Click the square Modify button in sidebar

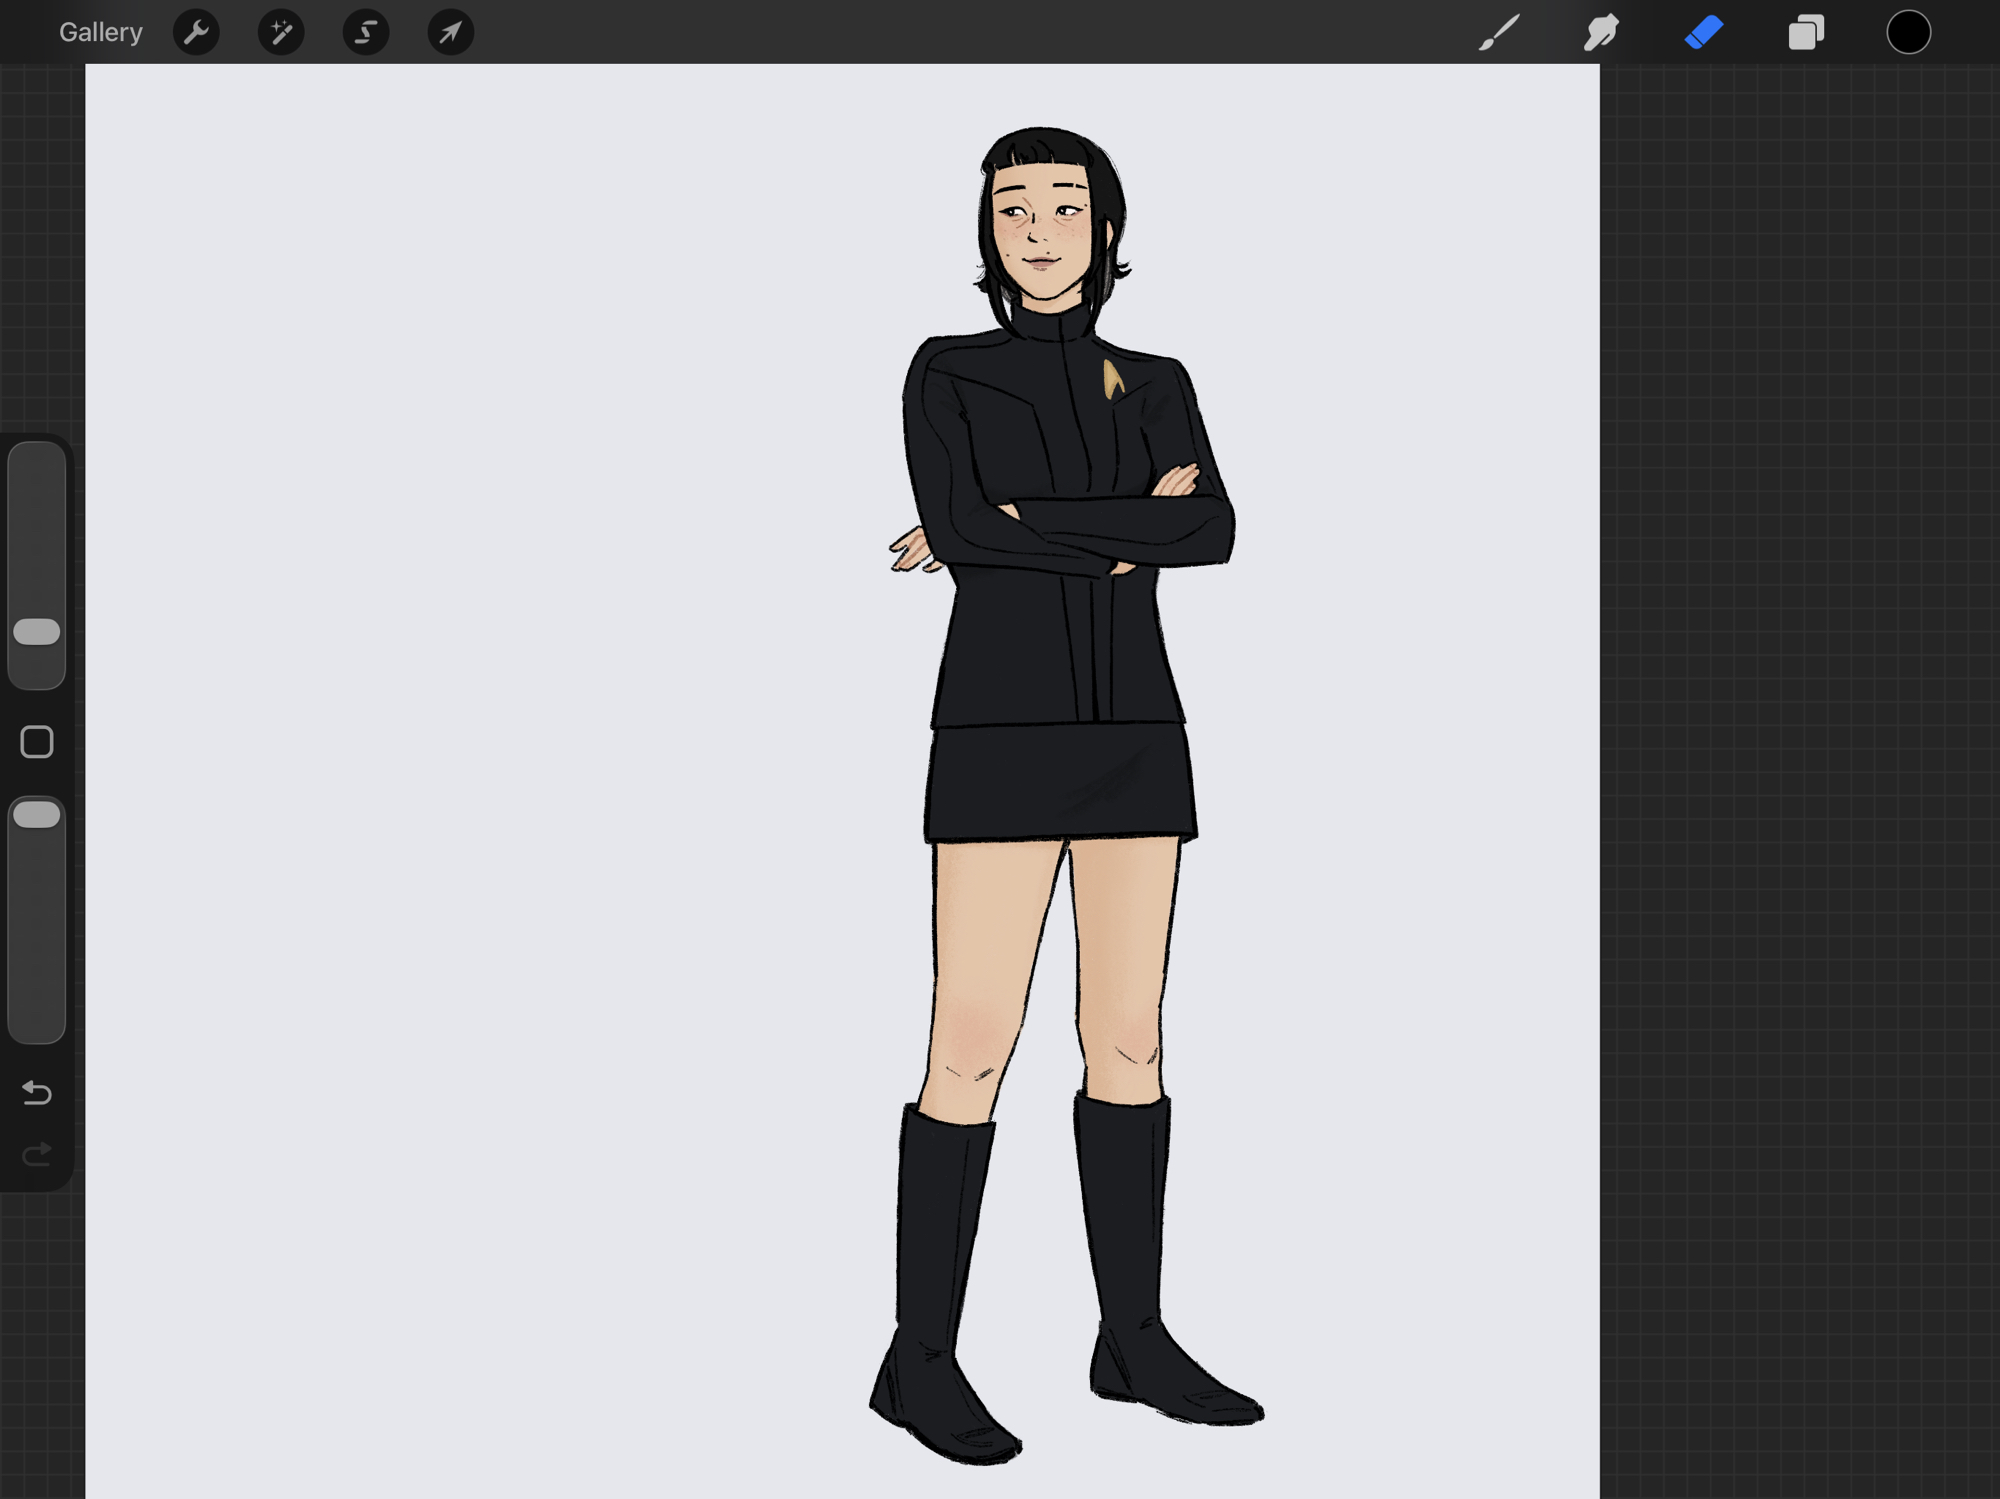tap(37, 742)
